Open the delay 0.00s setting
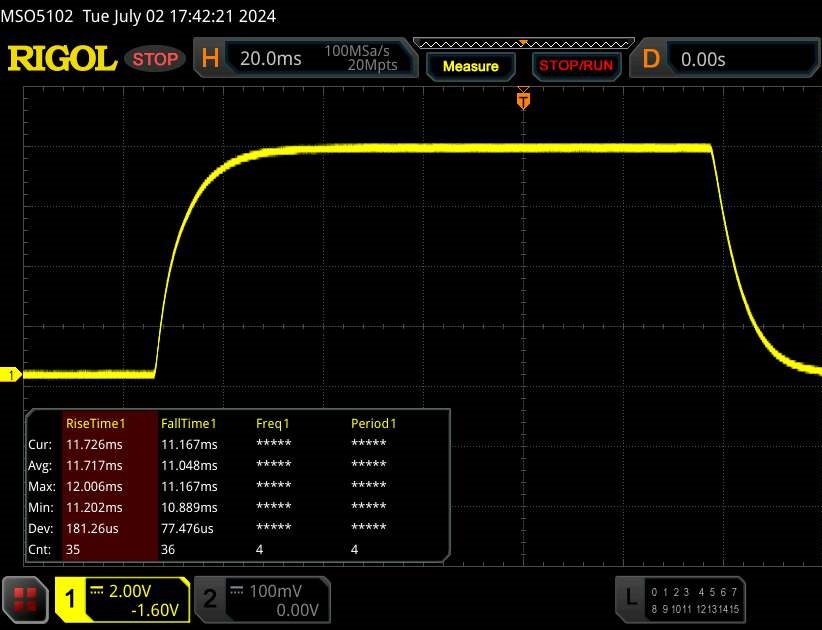This screenshot has height=630, width=822. [x=703, y=59]
